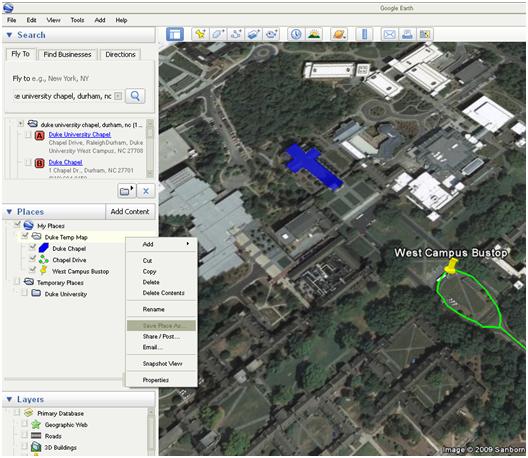This screenshot has width=528, height=458.
Task: Collapse the Layers panel
Action: (9, 399)
